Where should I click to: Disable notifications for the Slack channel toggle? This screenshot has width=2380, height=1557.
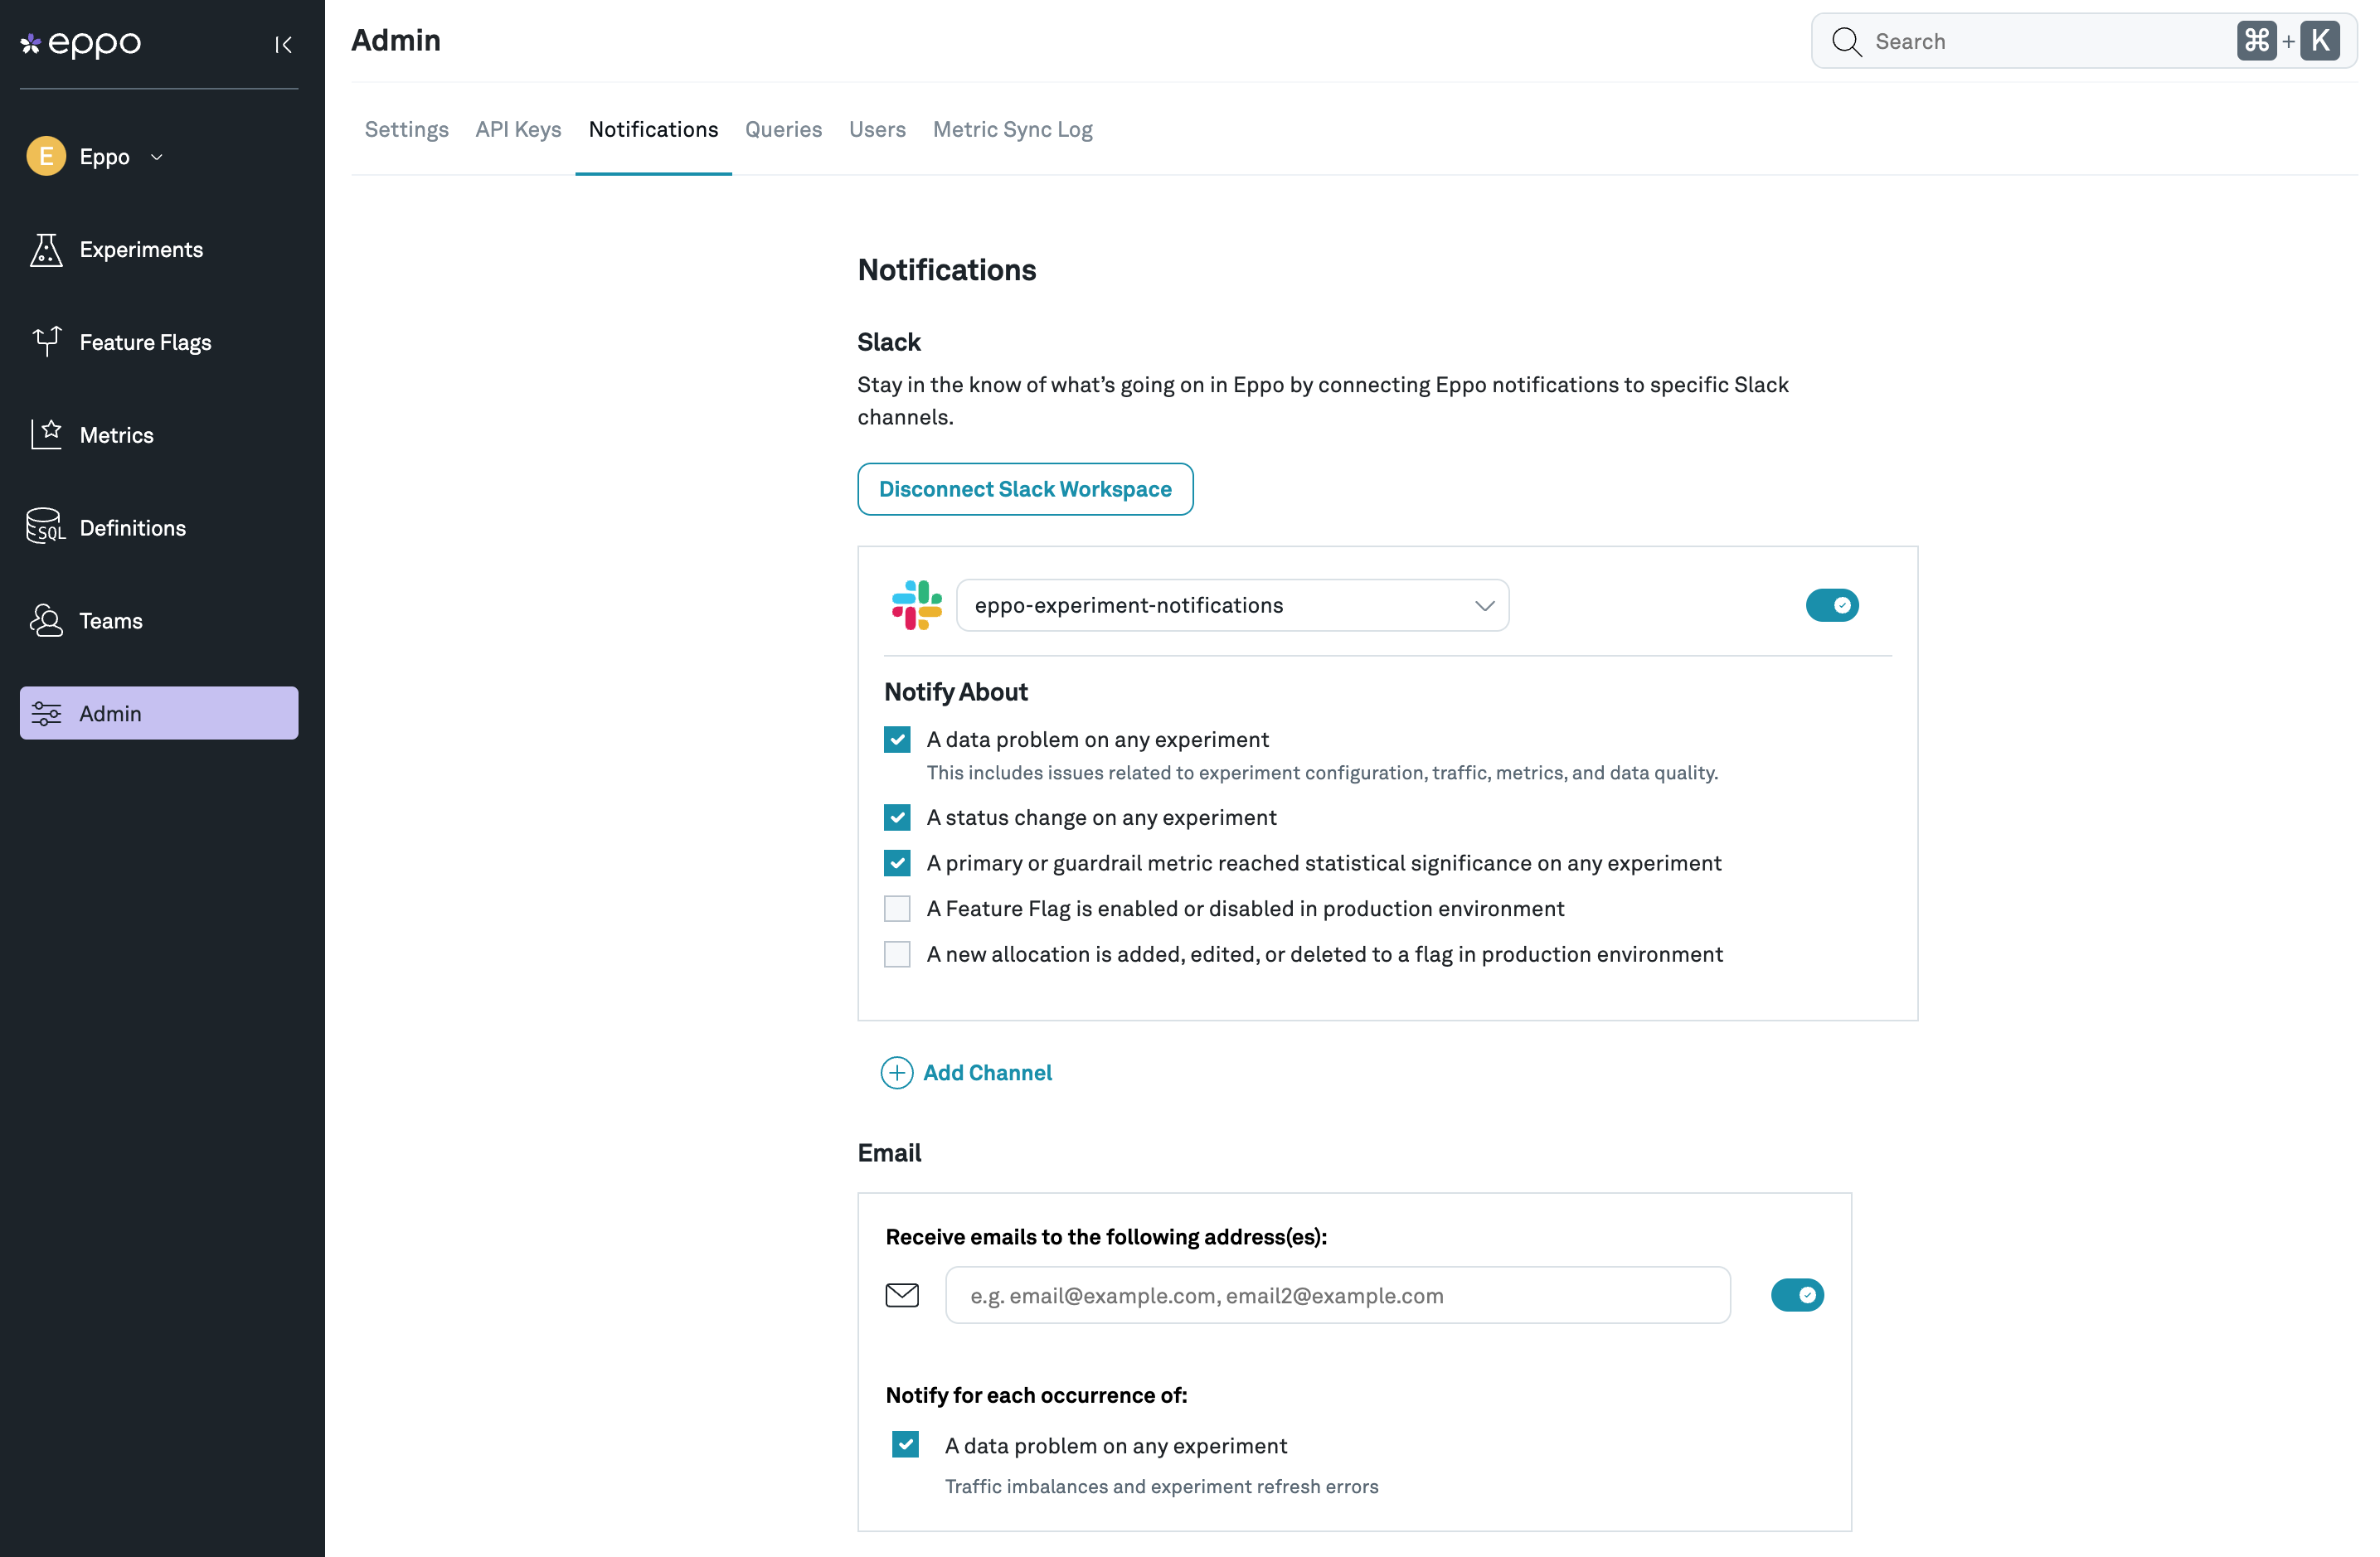pos(1831,605)
